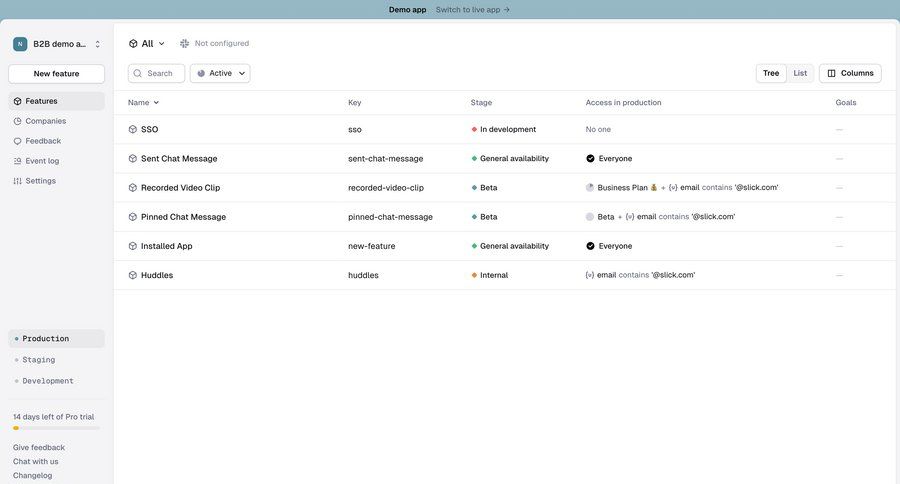This screenshot has height=484, width=900.
Task: Open the Active filter dropdown
Action: click(220, 73)
